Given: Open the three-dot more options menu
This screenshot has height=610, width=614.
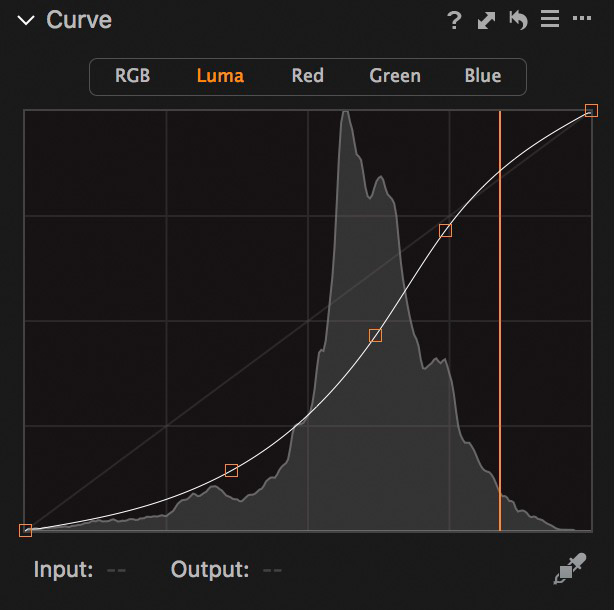Looking at the screenshot, I should point(581,20).
